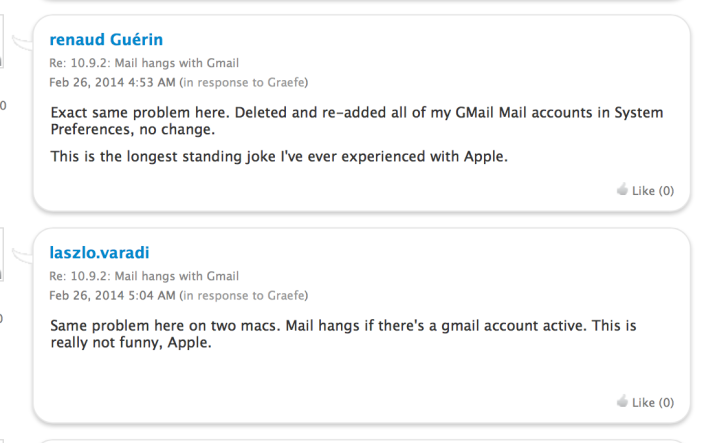704x443 pixels.
Task: Open subject line above the 5:04 AM timestamp
Action: pyautogui.click(x=144, y=276)
